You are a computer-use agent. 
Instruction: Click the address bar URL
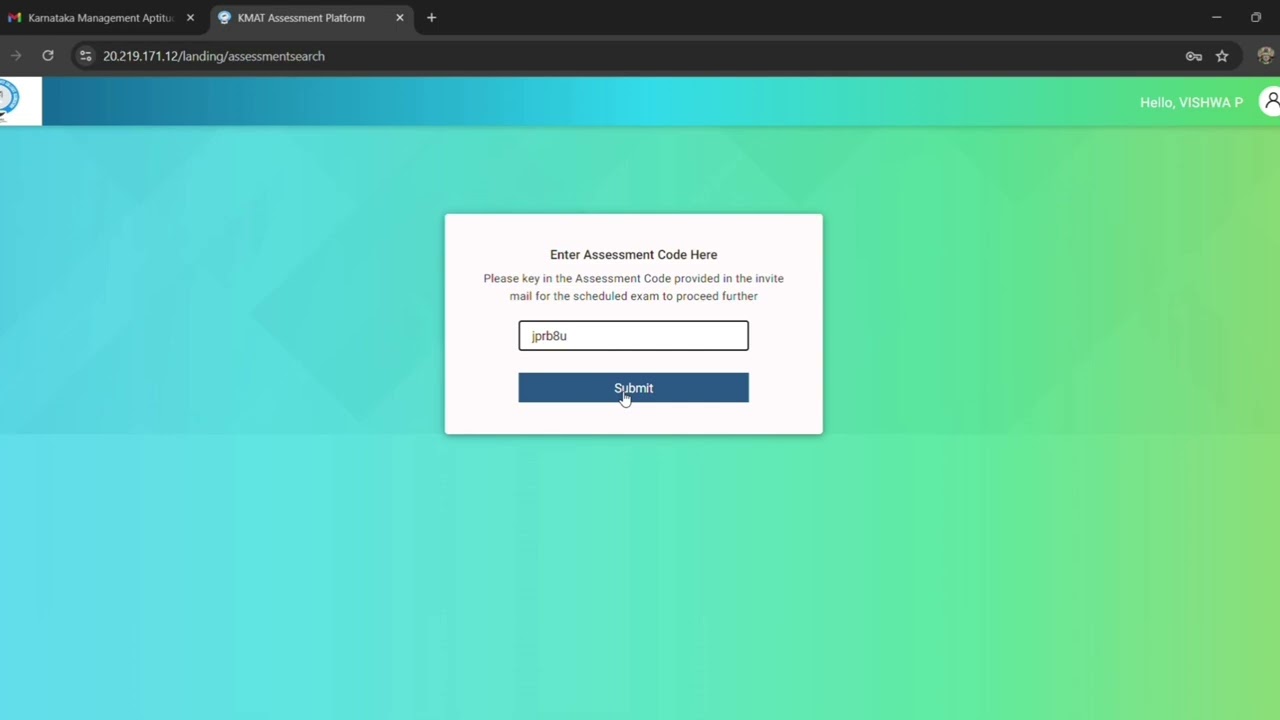tap(214, 56)
